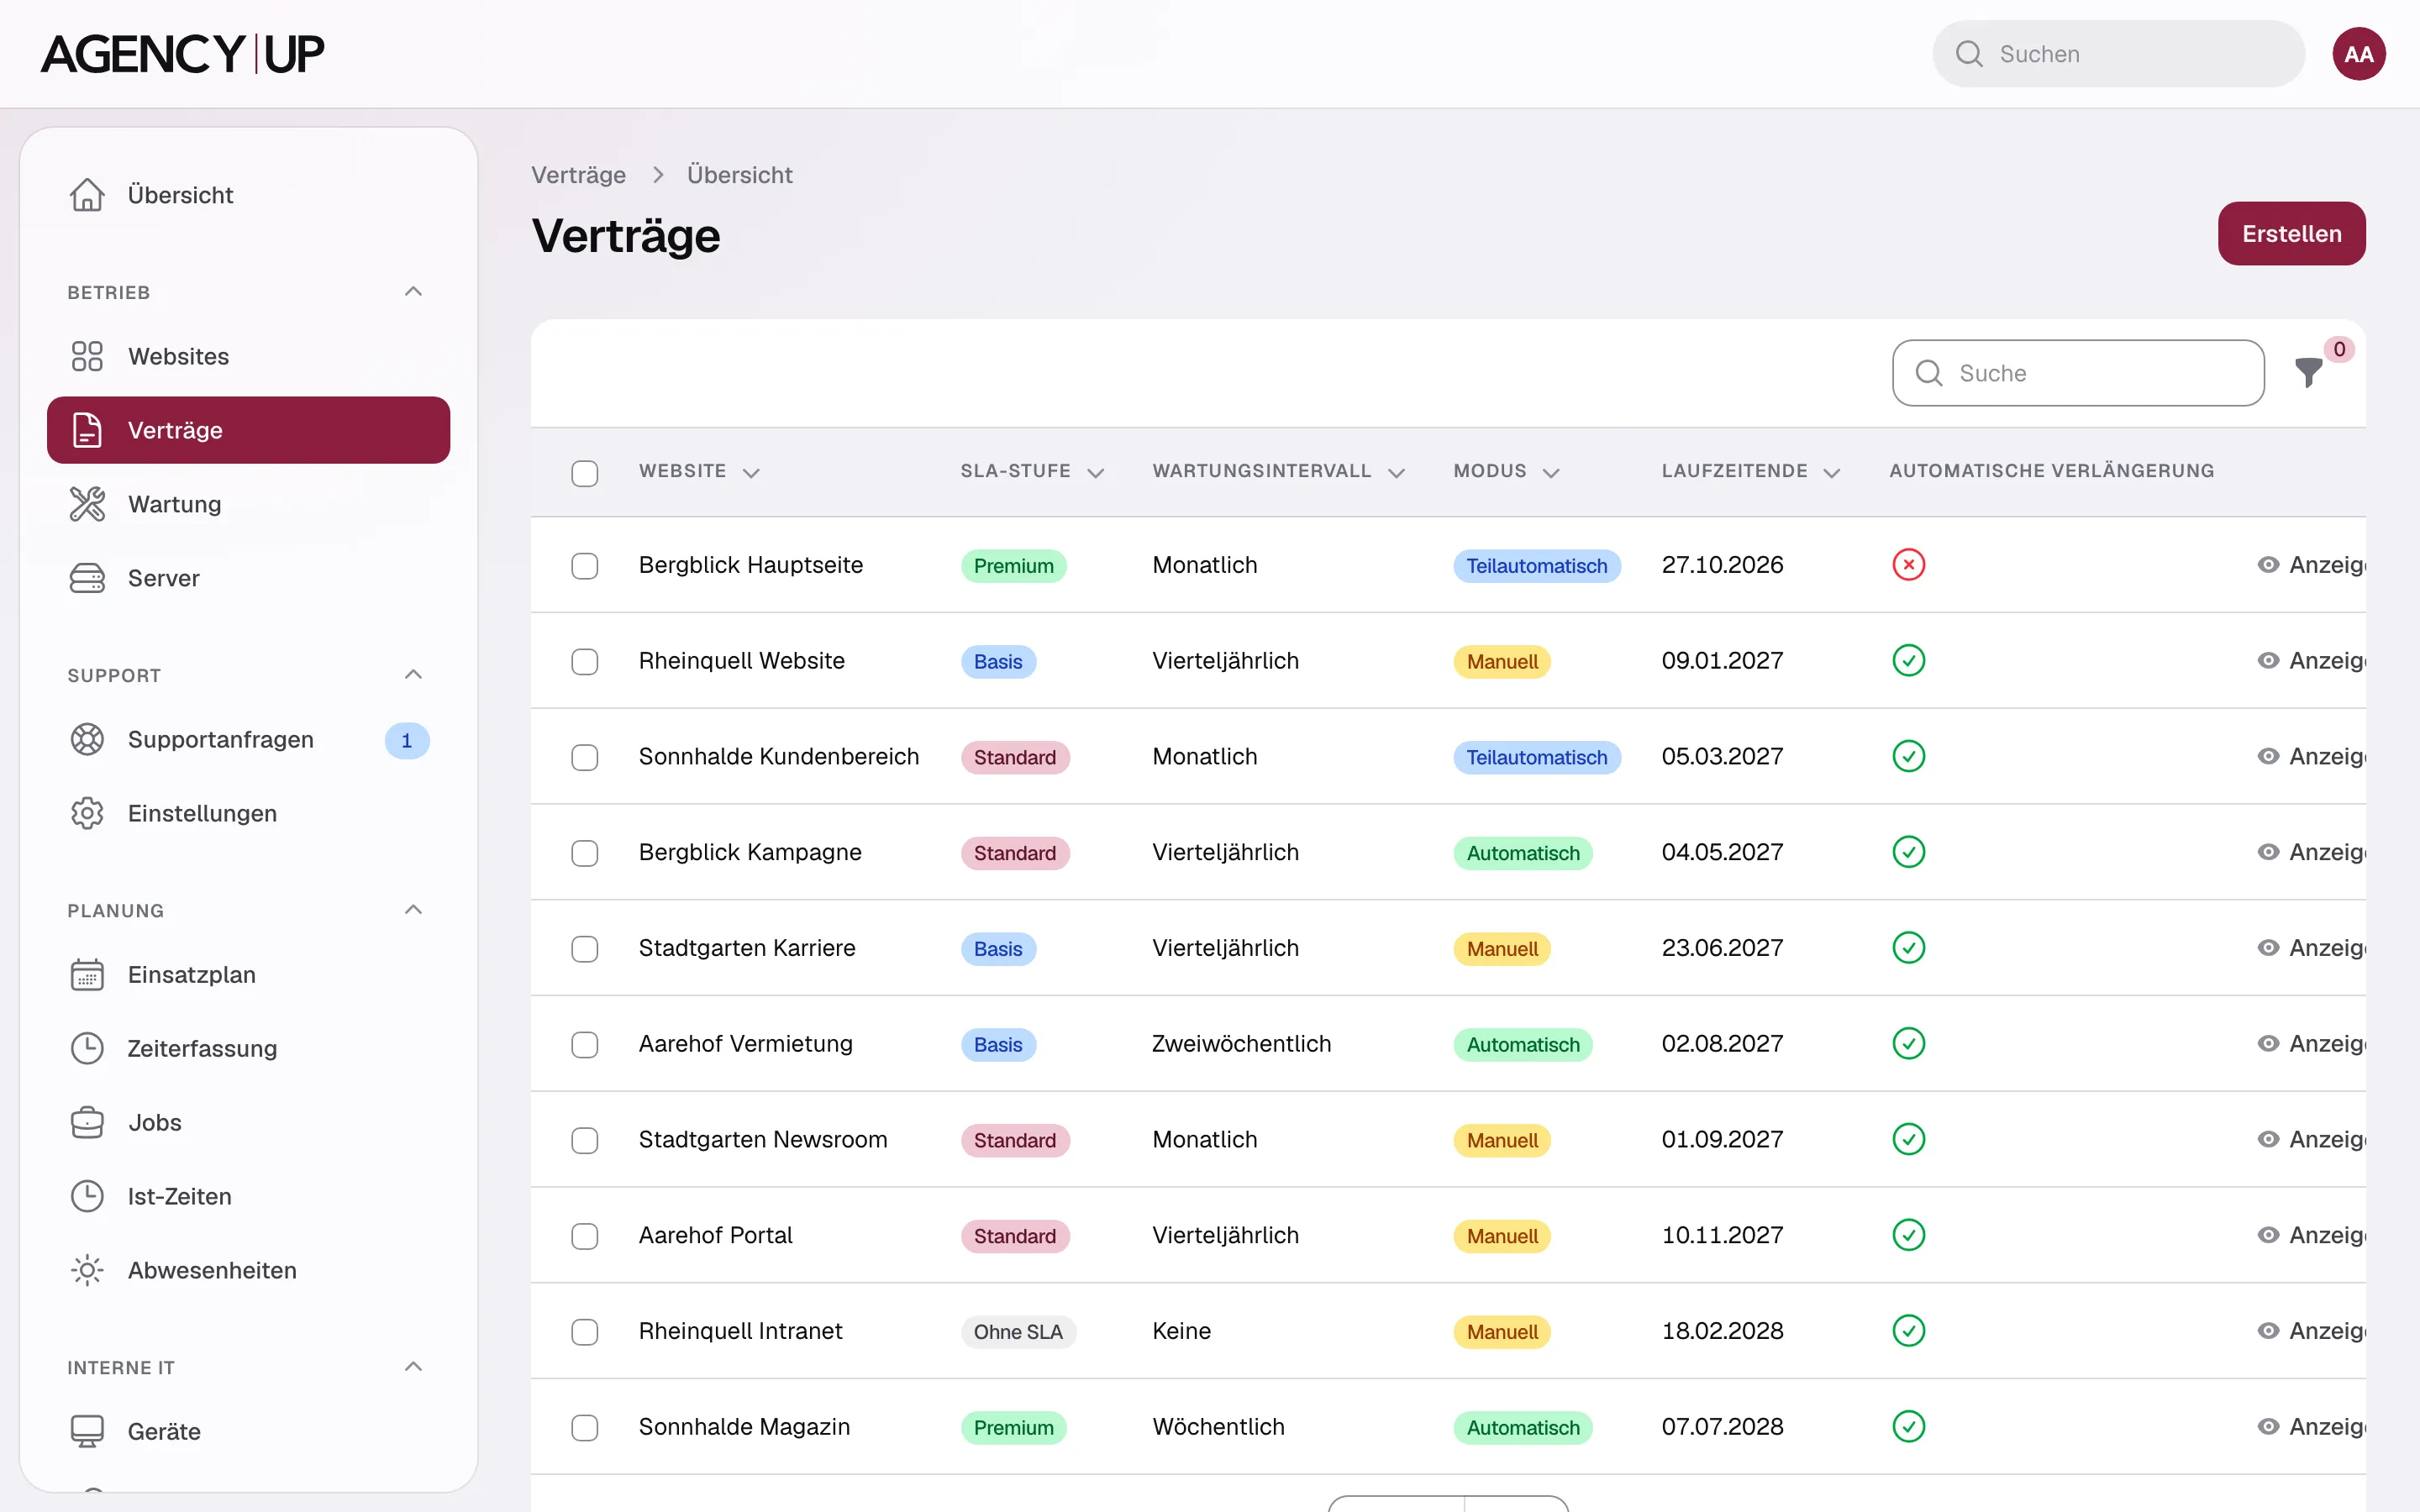Sort by the Website column

pos(699,471)
